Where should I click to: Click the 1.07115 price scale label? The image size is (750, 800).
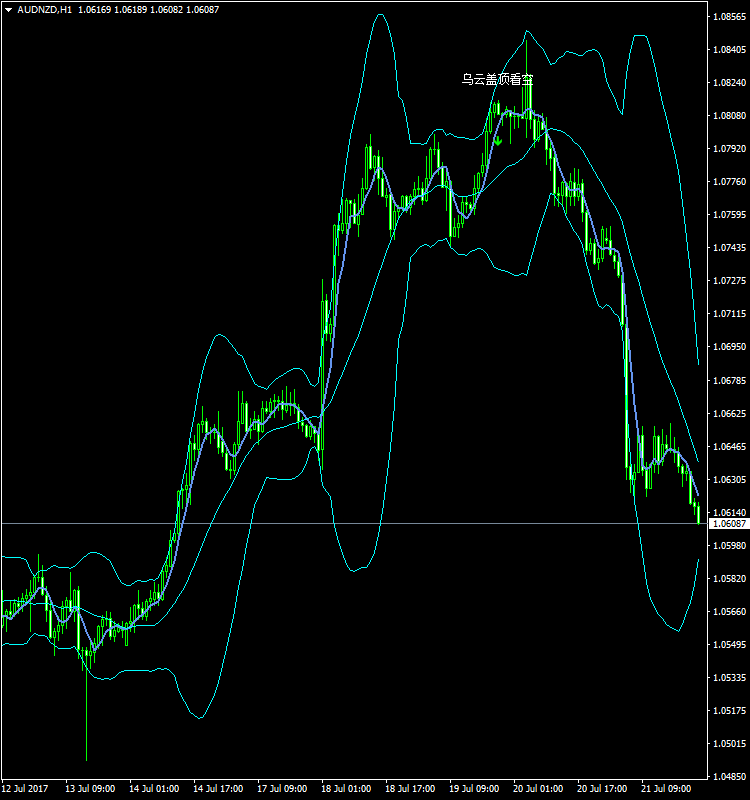tap(730, 314)
